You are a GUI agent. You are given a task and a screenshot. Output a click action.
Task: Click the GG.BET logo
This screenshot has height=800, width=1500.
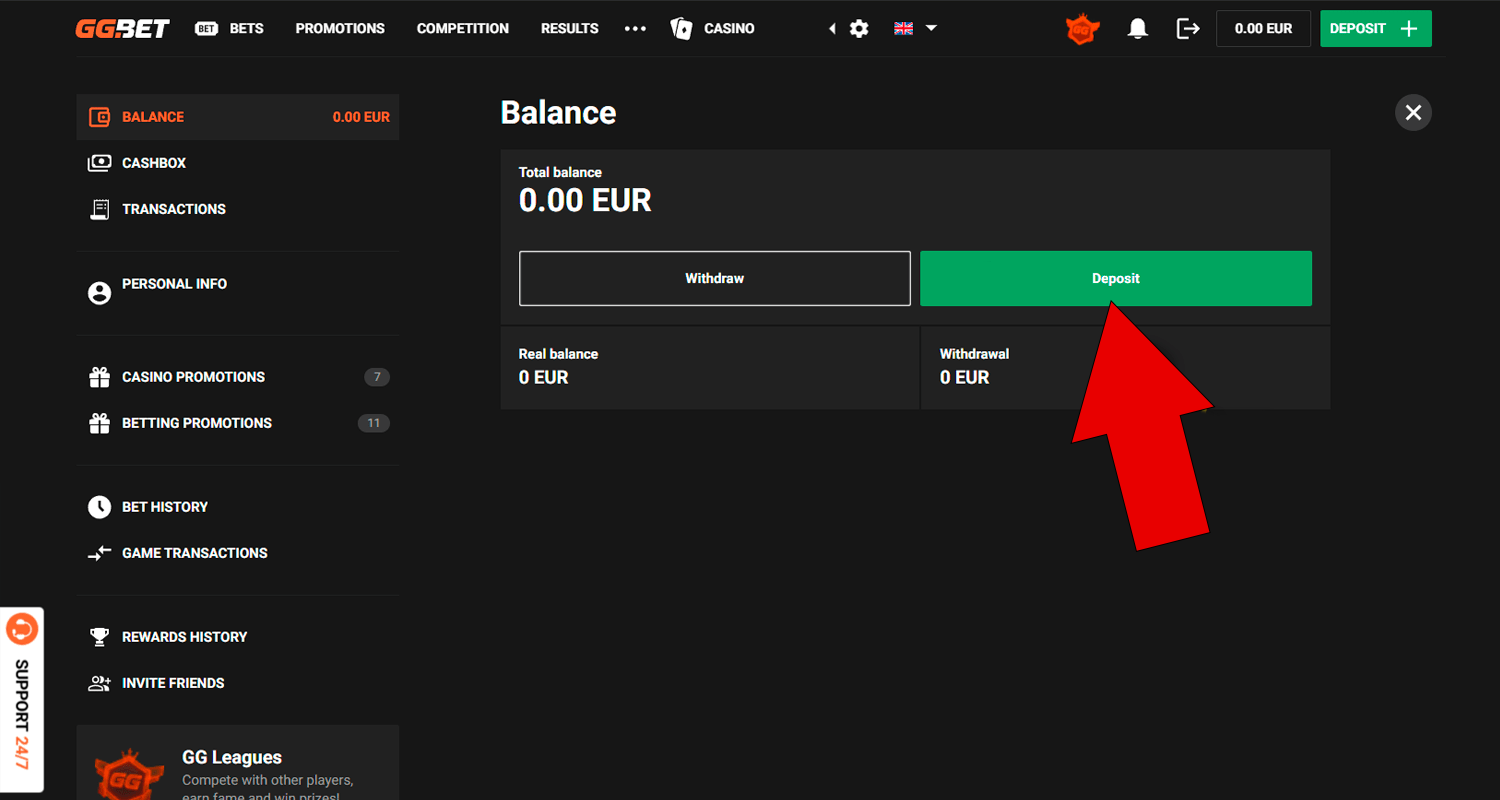point(122,28)
